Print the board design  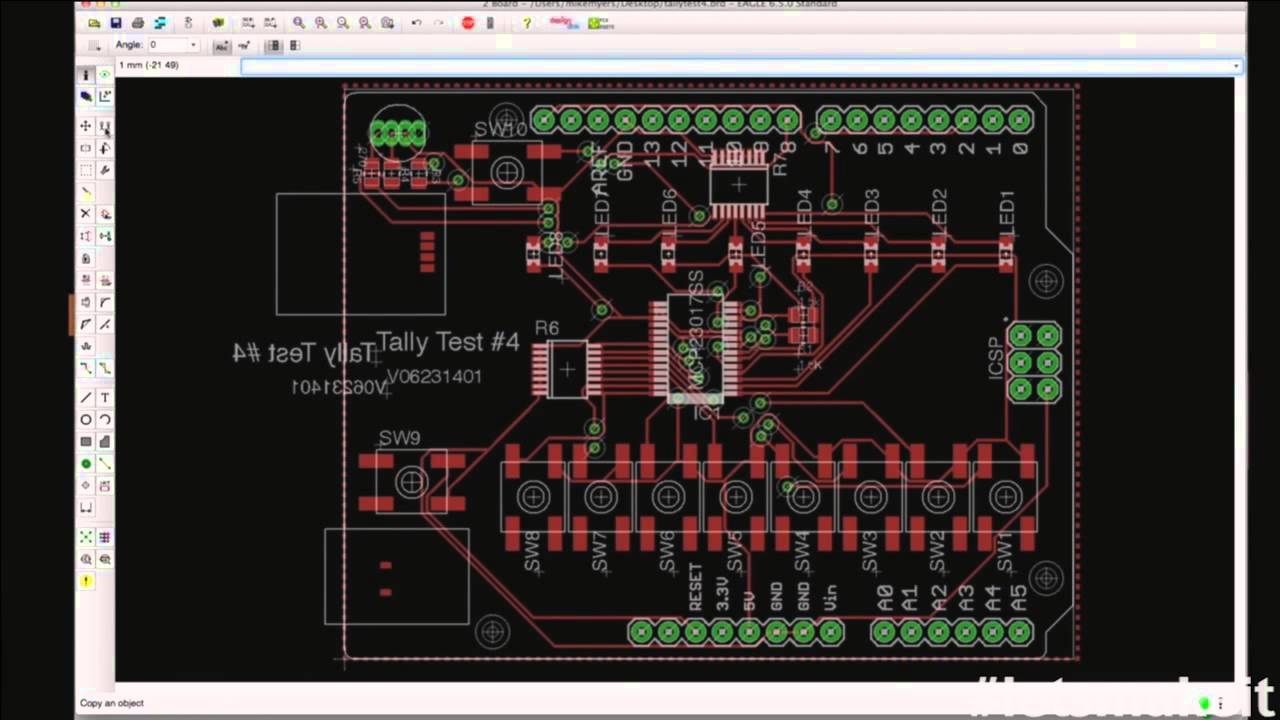(138, 23)
